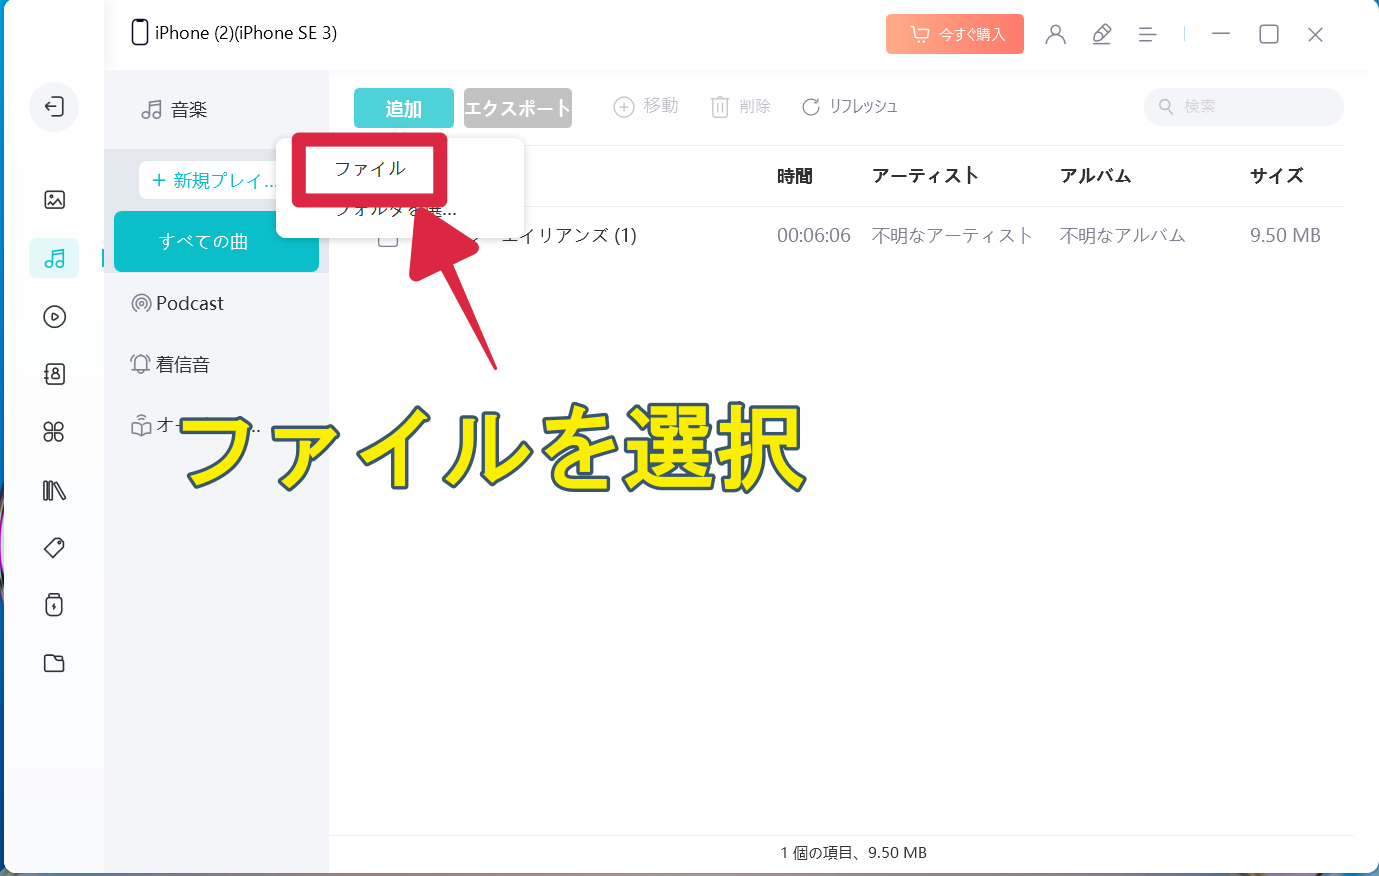This screenshot has height=876, width=1379.
Task: Open the Photos section in sidebar
Action: pos(54,200)
